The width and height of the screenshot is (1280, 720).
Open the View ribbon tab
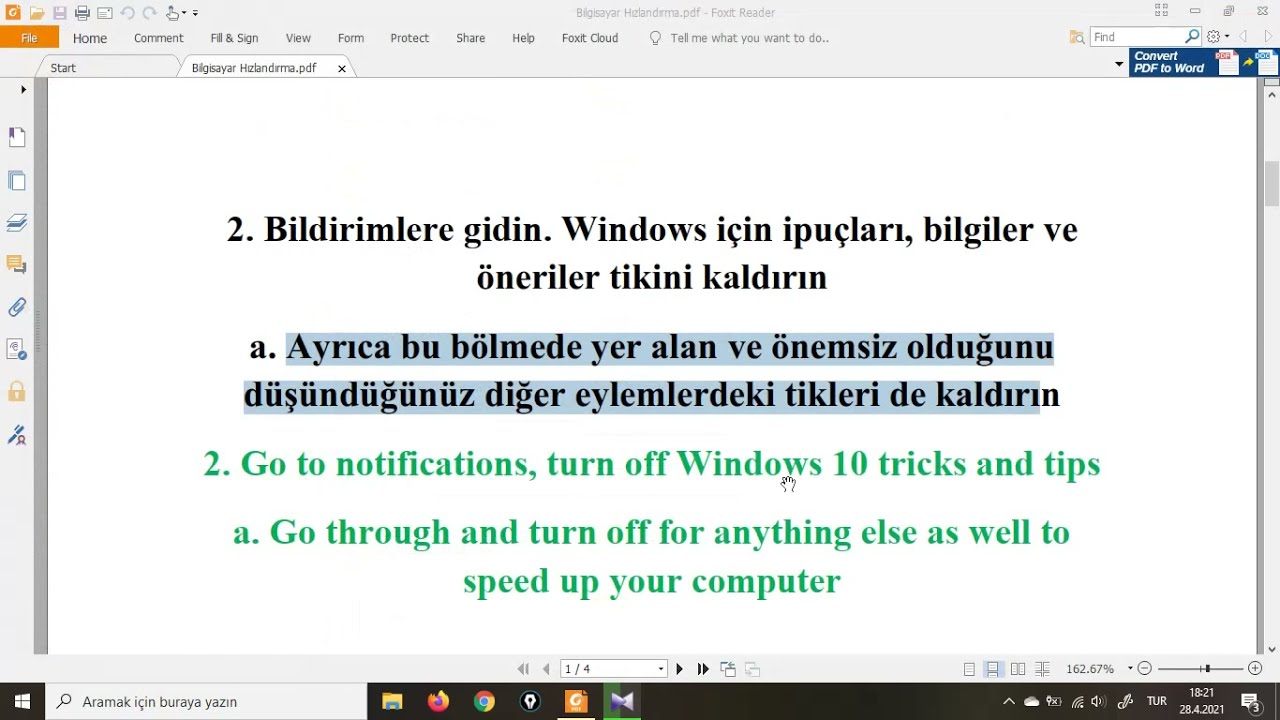298,38
